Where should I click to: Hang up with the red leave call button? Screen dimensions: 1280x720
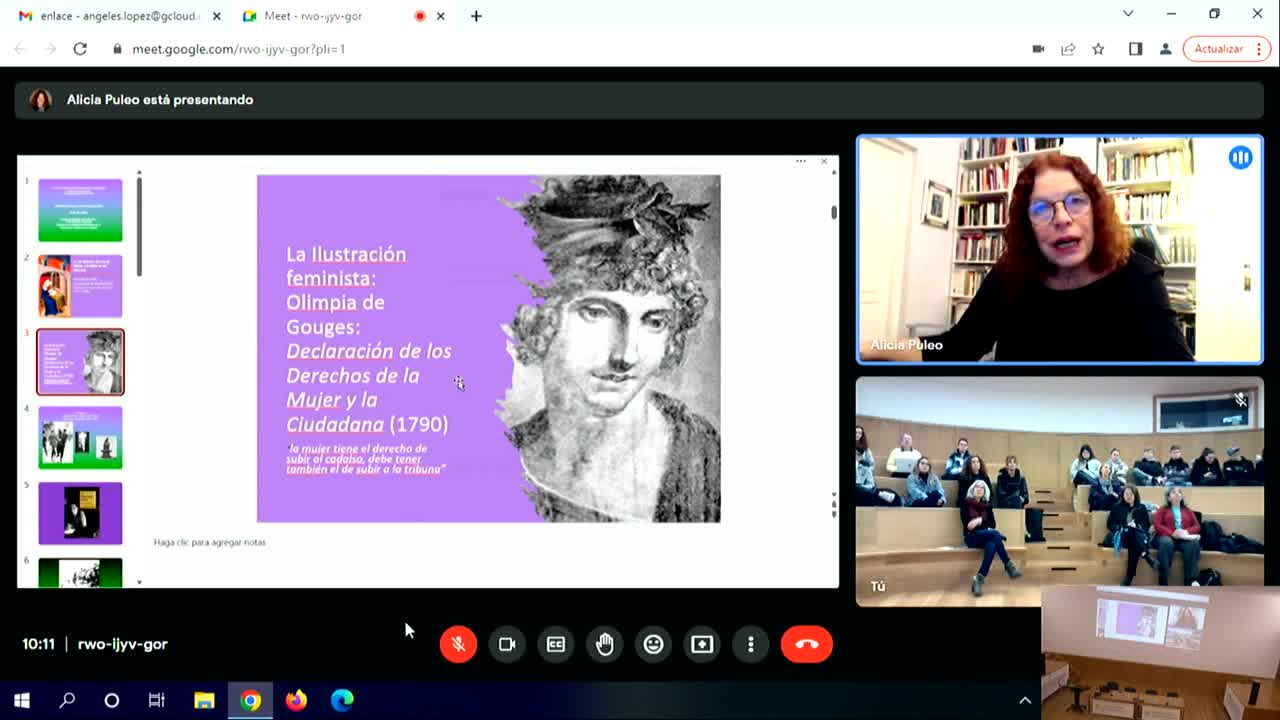point(806,644)
